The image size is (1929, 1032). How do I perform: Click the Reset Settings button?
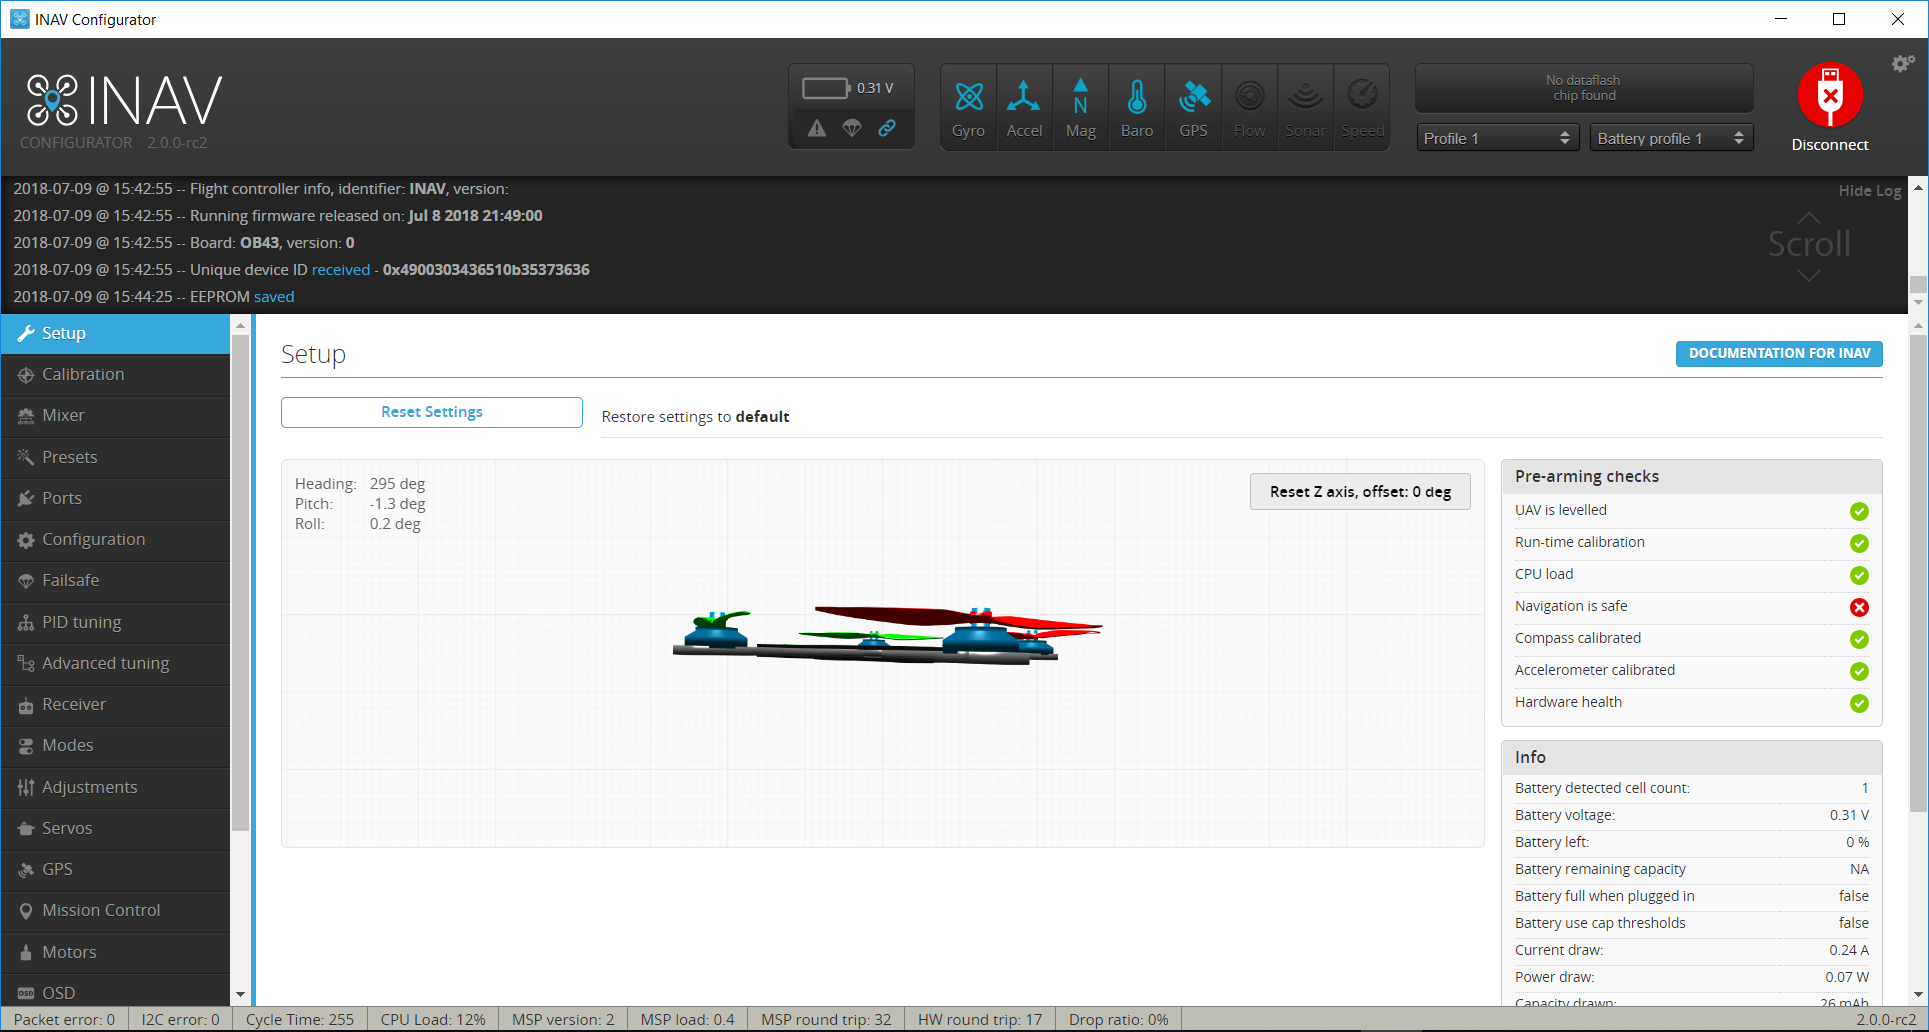click(x=431, y=411)
